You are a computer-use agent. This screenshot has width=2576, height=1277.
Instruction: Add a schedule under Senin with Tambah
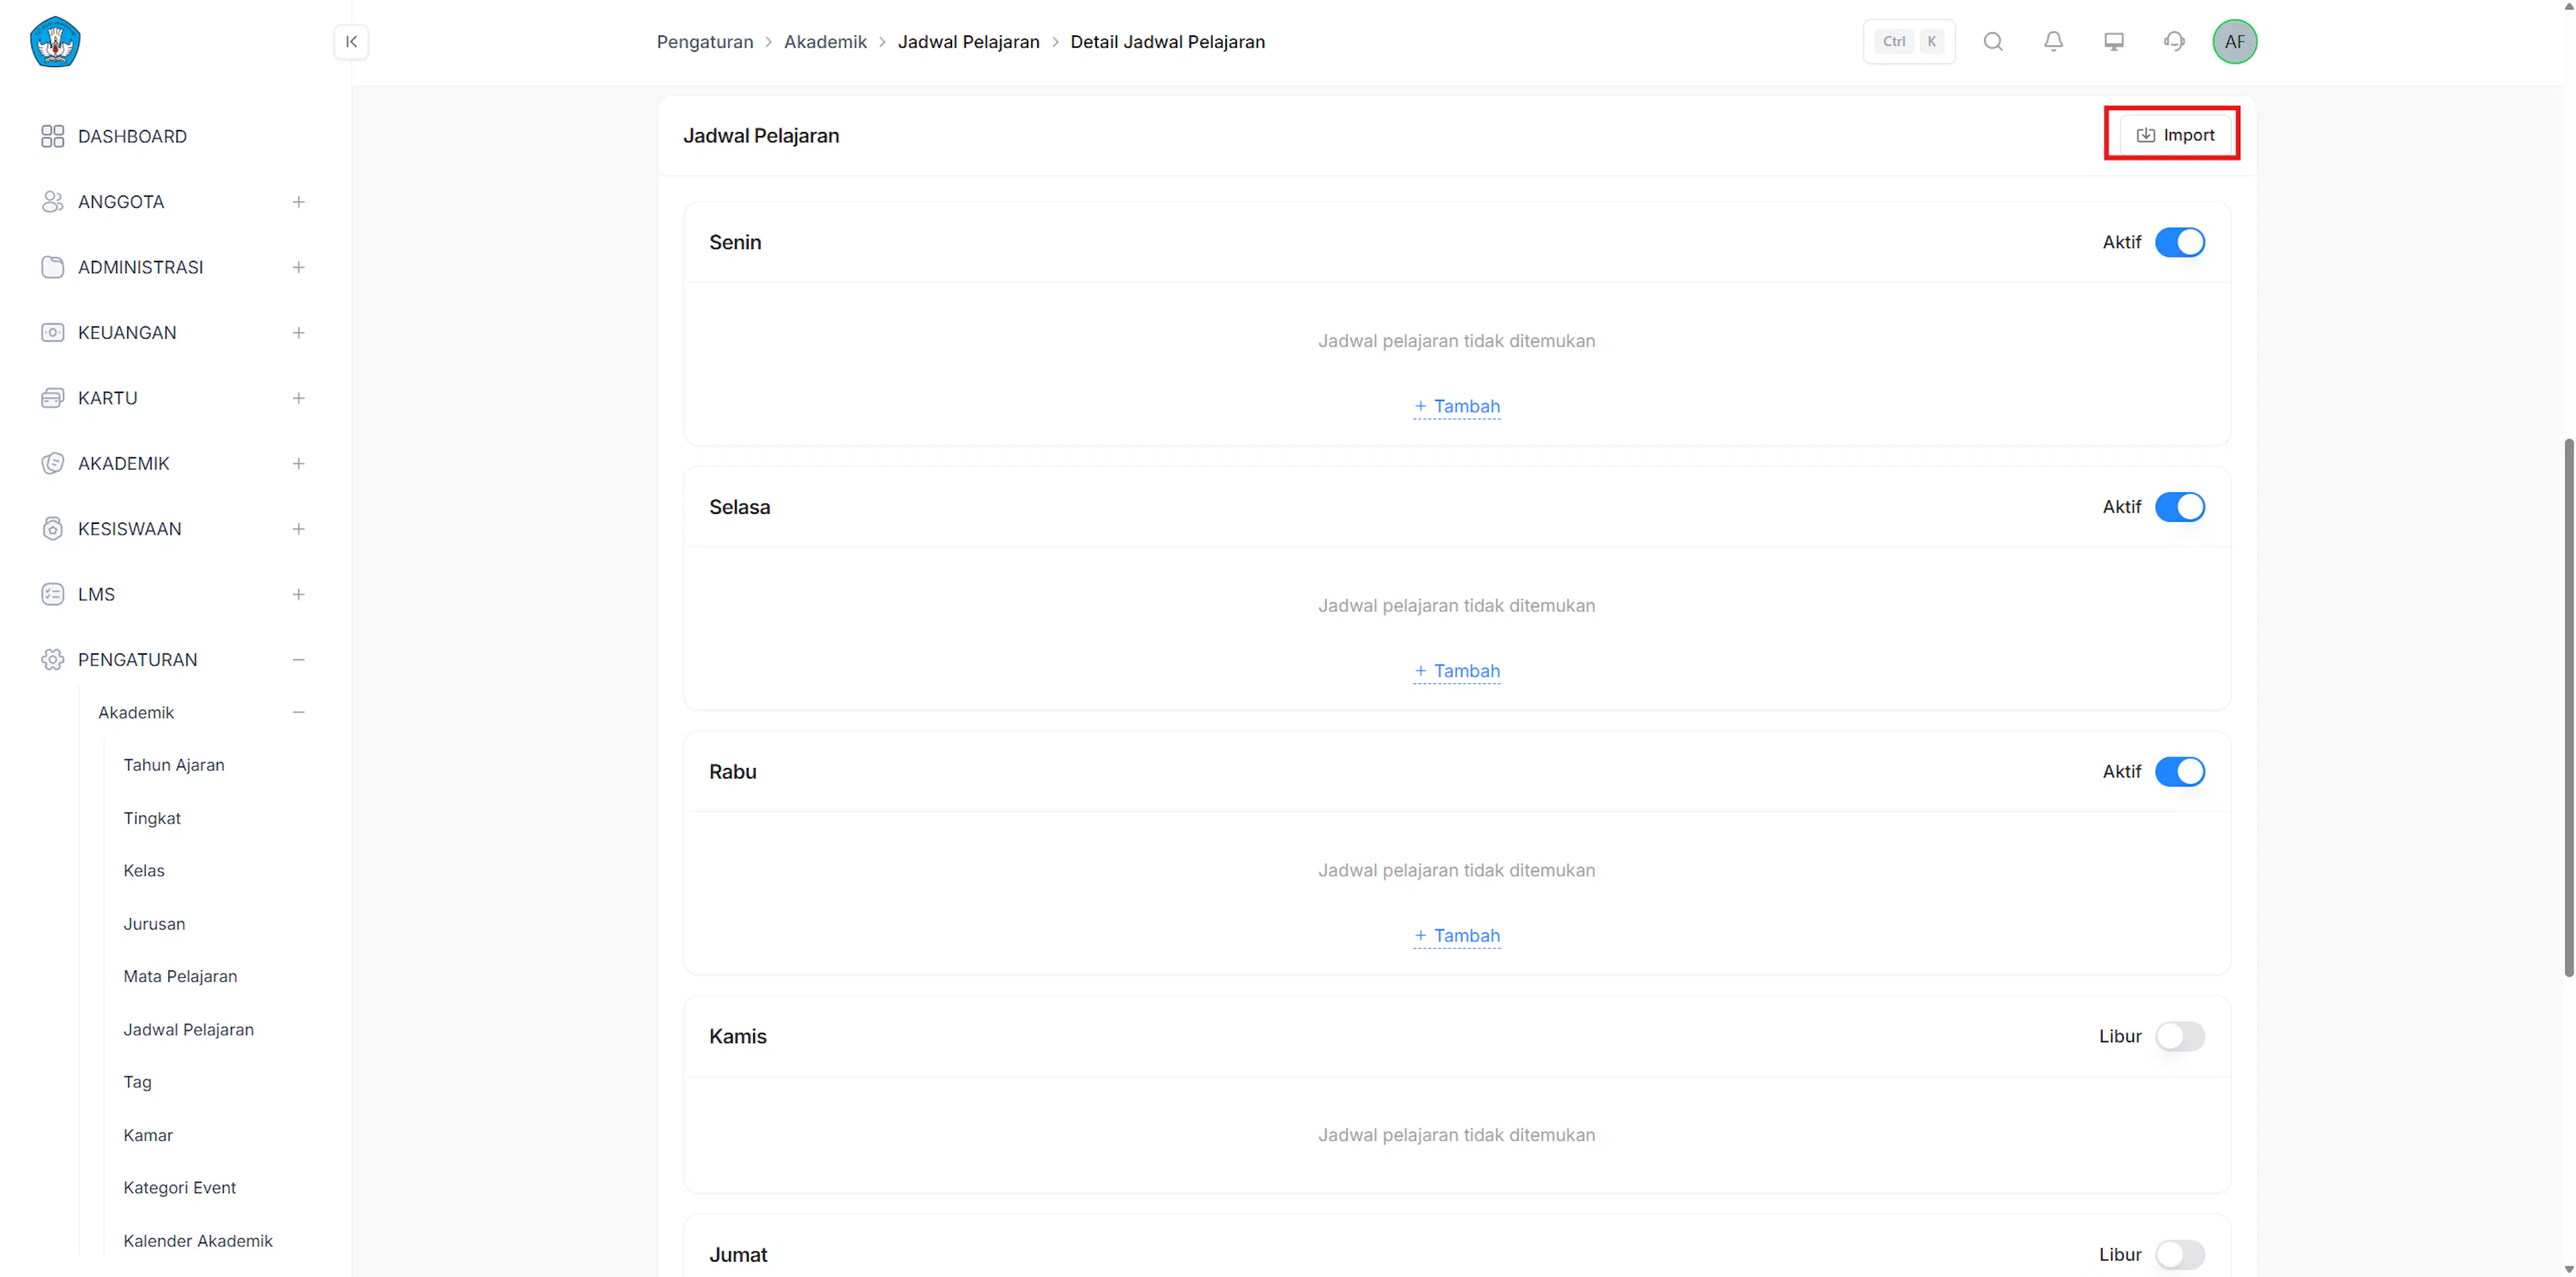pyautogui.click(x=1456, y=406)
